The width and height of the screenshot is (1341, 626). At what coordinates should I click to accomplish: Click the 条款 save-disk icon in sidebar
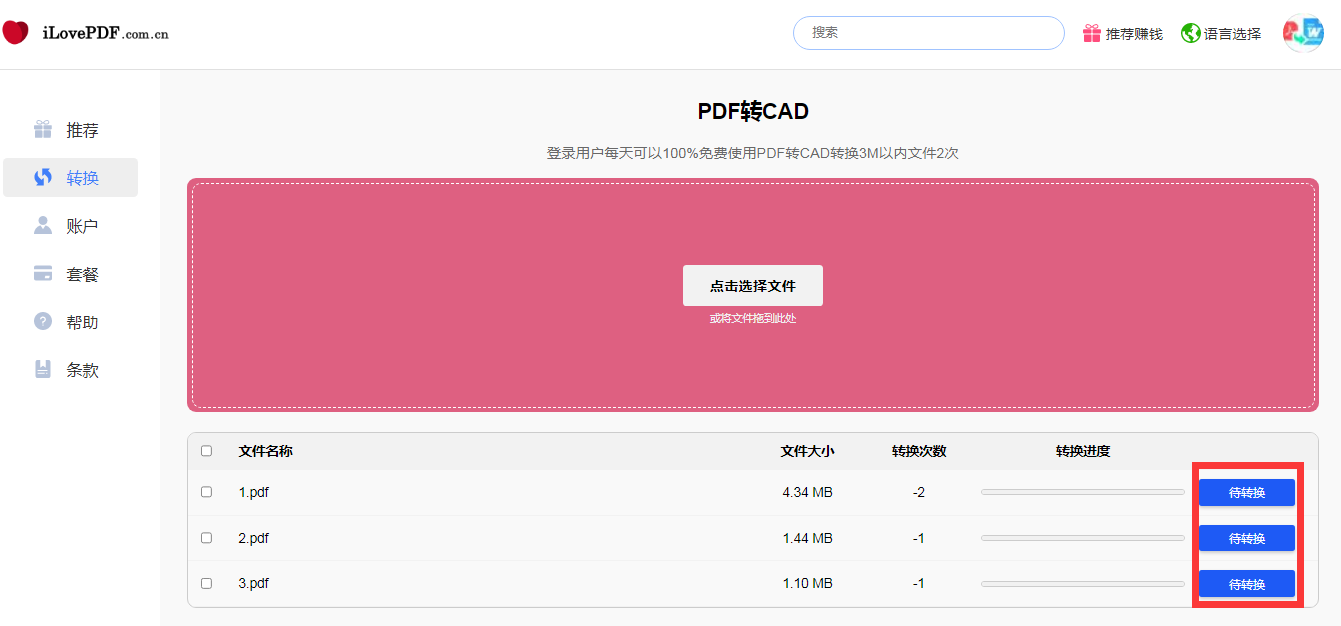coord(42,369)
